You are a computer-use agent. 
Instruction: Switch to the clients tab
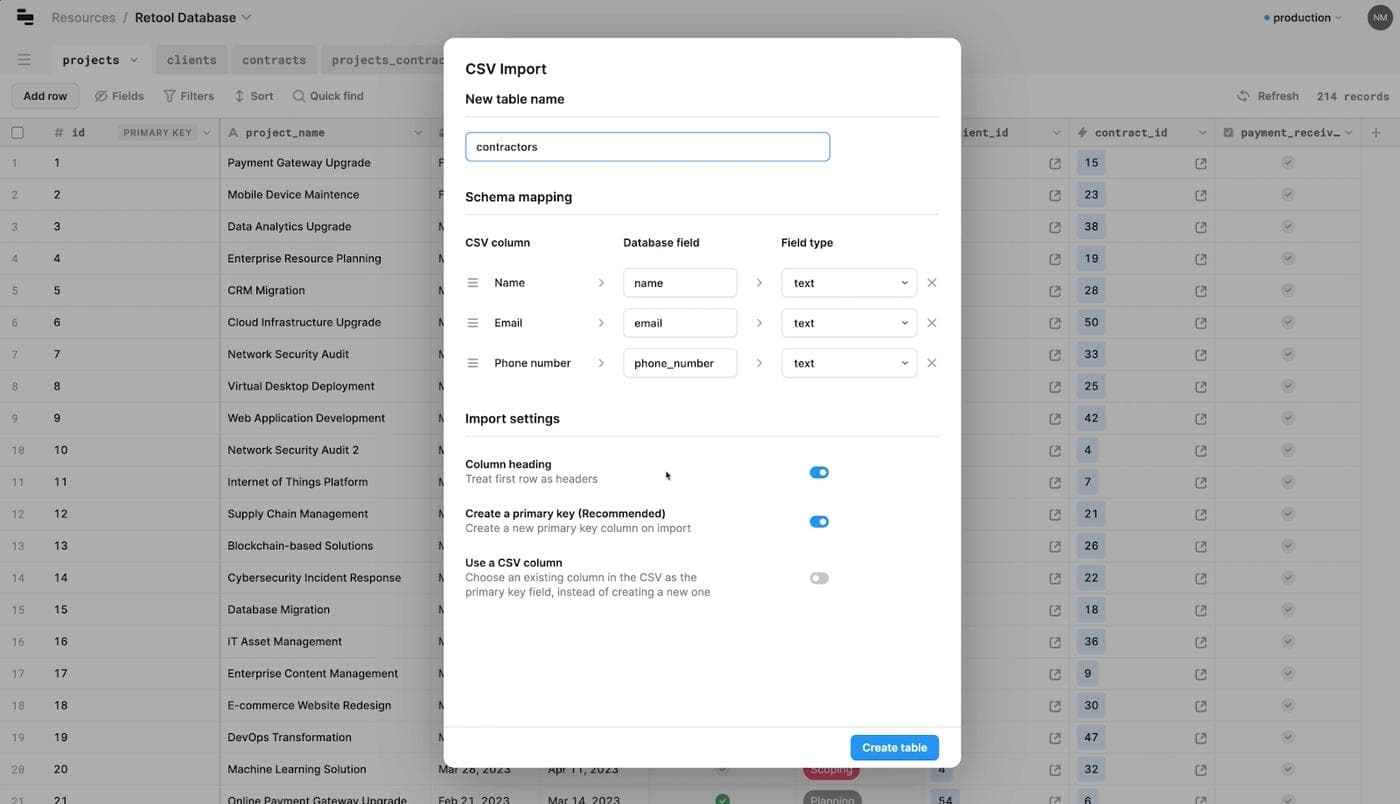point(191,60)
